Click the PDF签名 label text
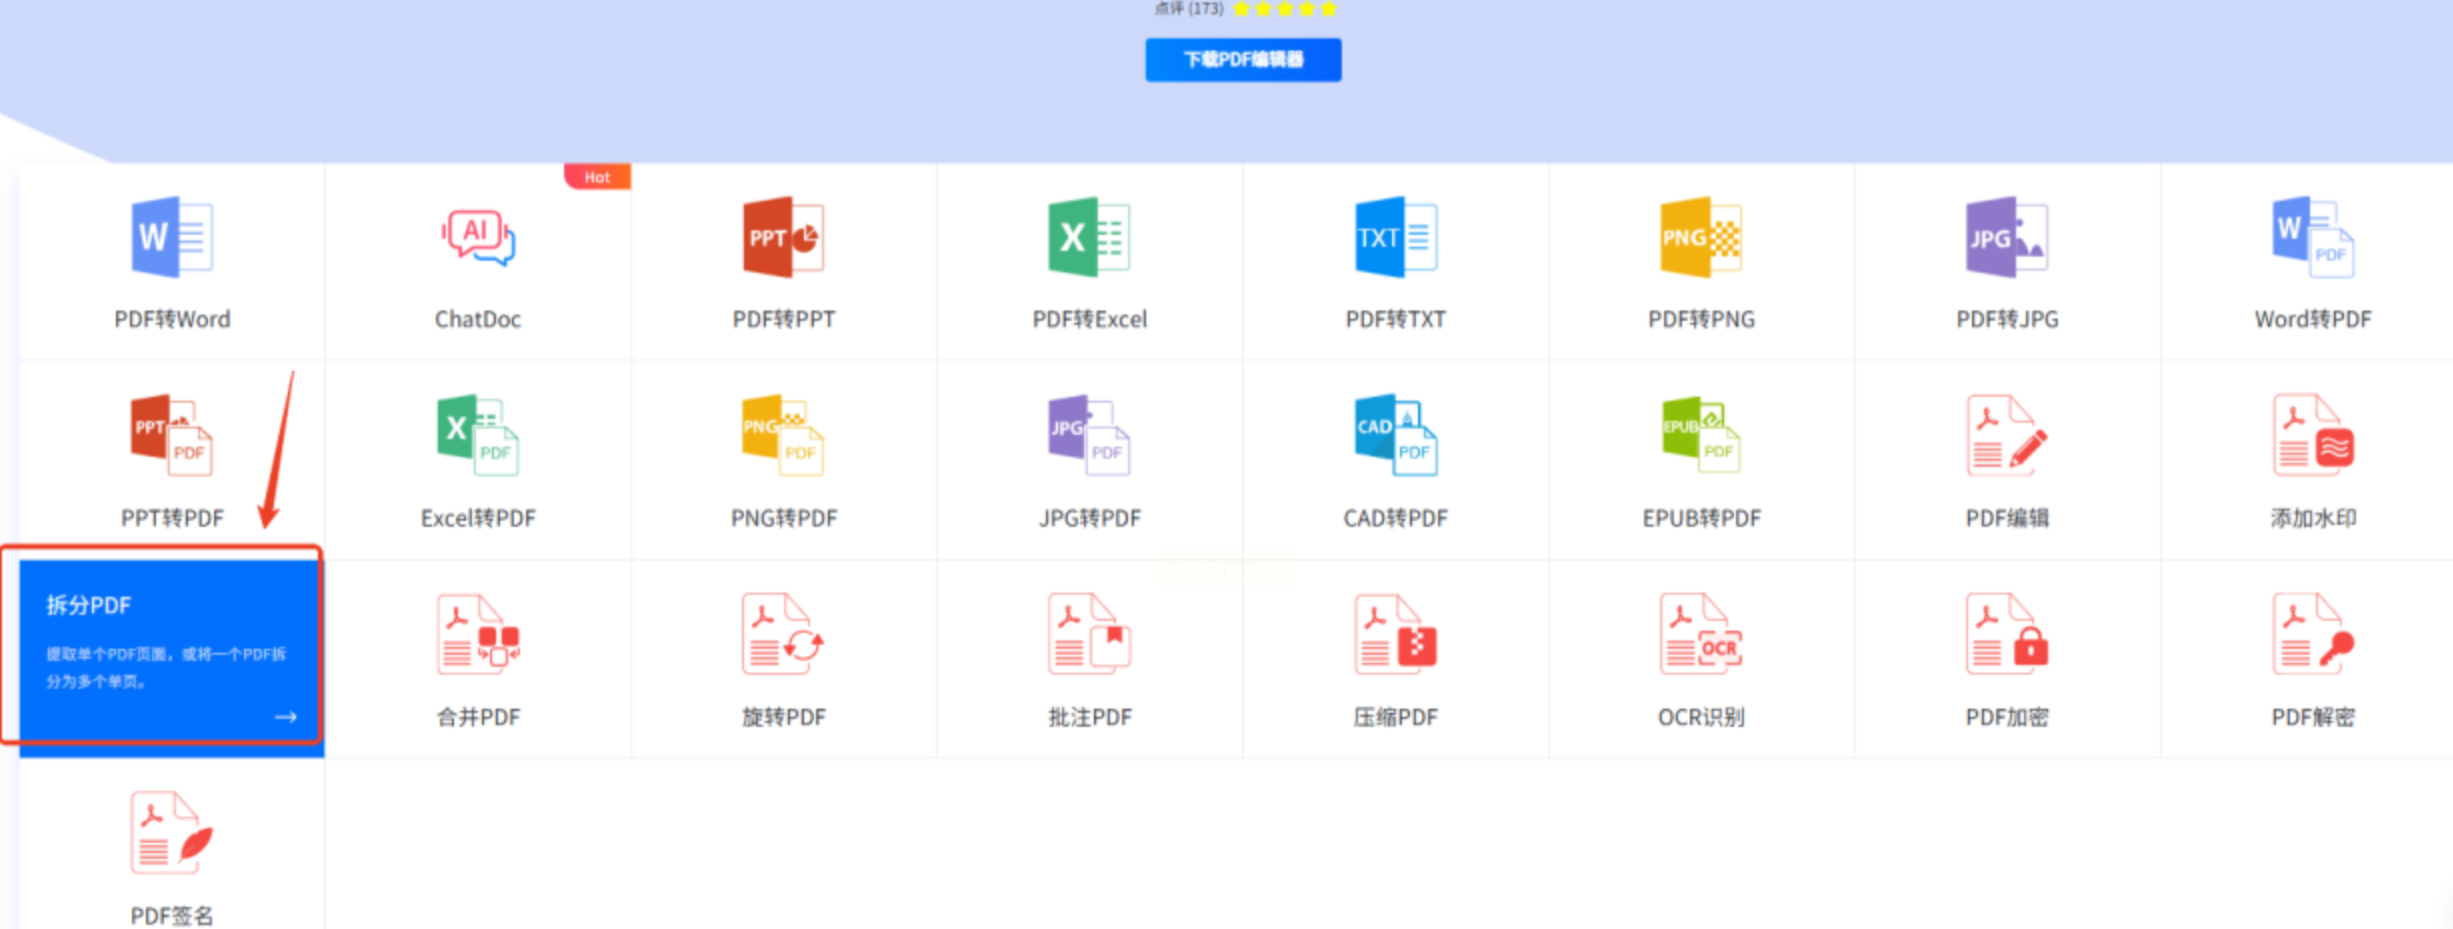 pos(172,915)
